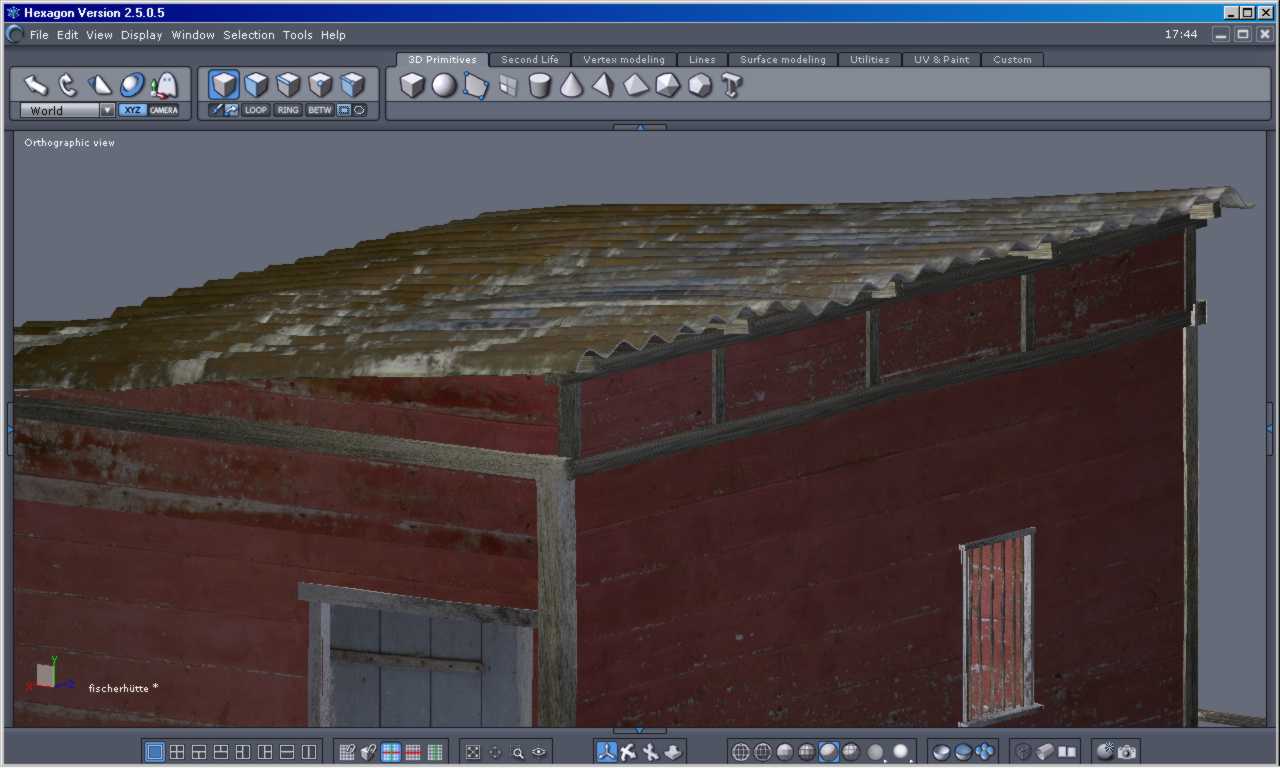The height and width of the screenshot is (768, 1280).
Task: Add a dodecahedron primitive
Action: pyautogui.click(x=700, y=86)
